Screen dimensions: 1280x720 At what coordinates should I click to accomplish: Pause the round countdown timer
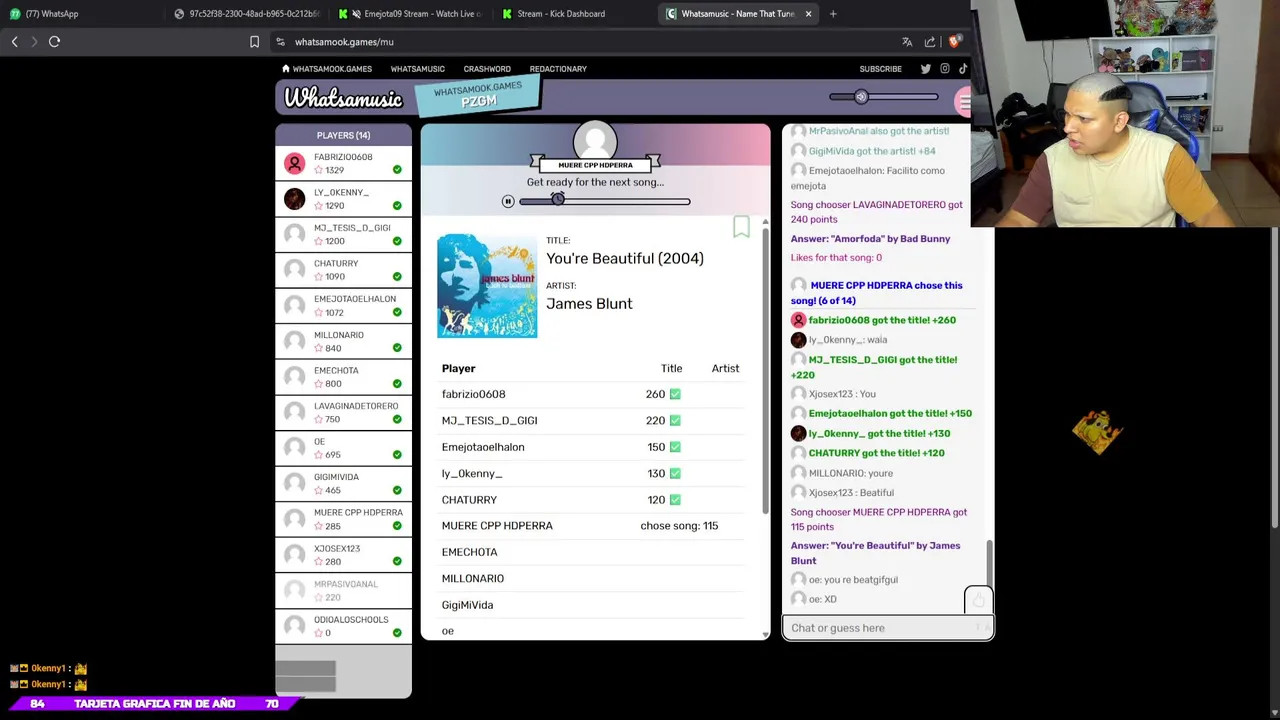point(508,201)
